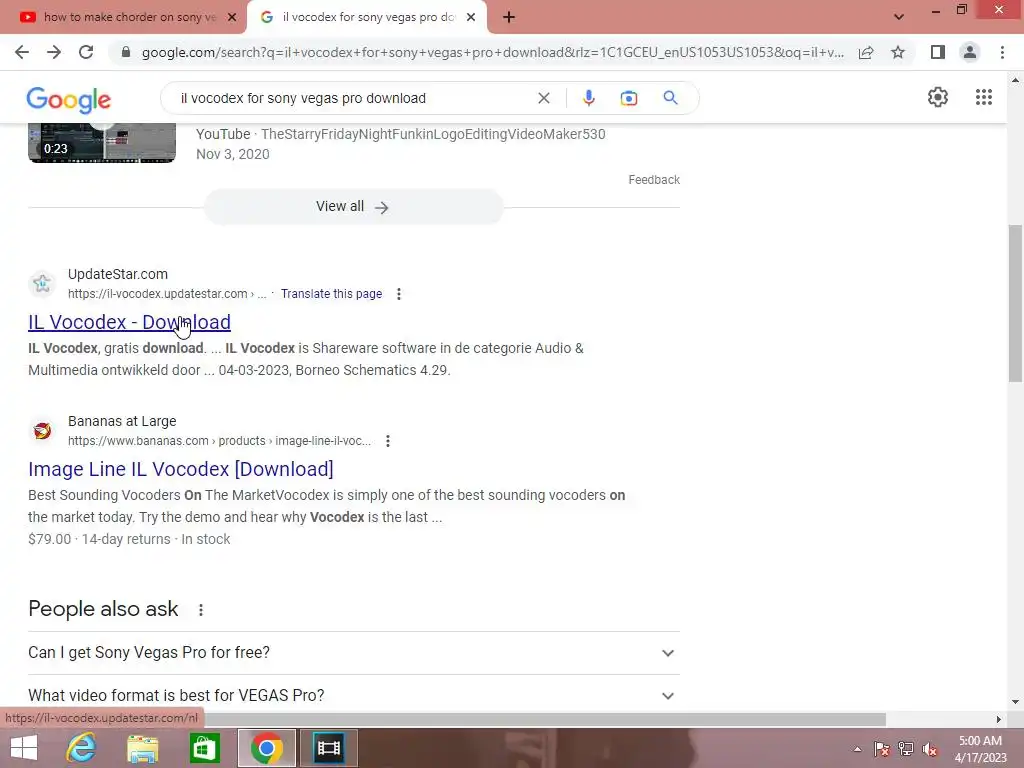
Task: Search by image with the camera icon
Action: (629, 98)
